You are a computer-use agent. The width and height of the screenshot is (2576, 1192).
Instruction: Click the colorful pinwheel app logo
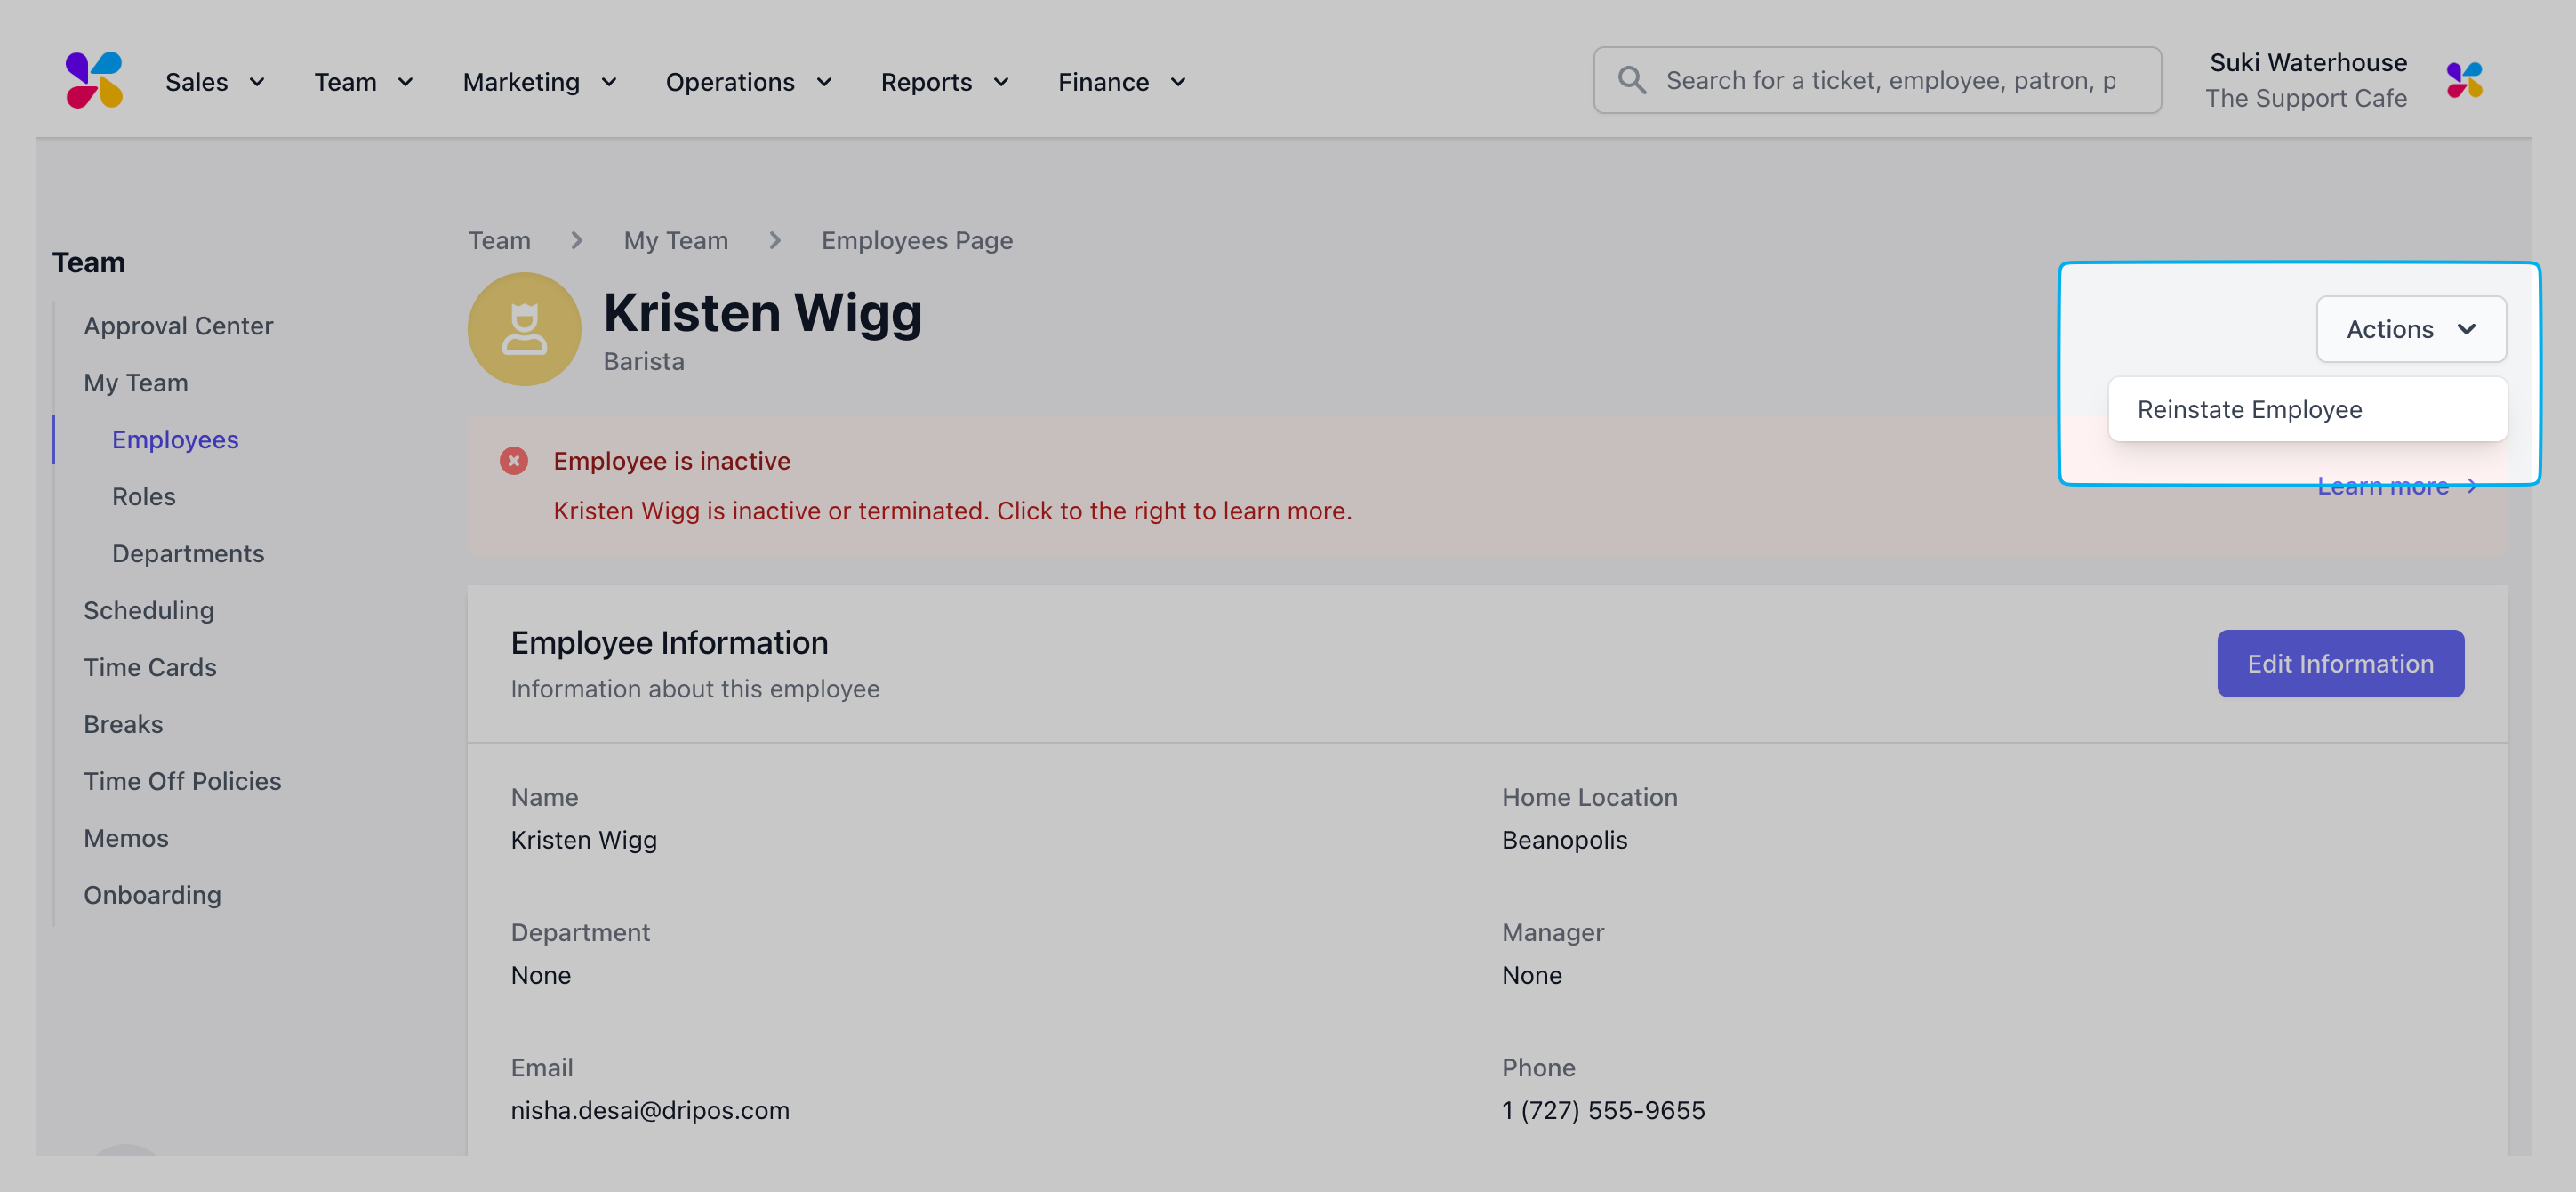(x=94, y=80)
